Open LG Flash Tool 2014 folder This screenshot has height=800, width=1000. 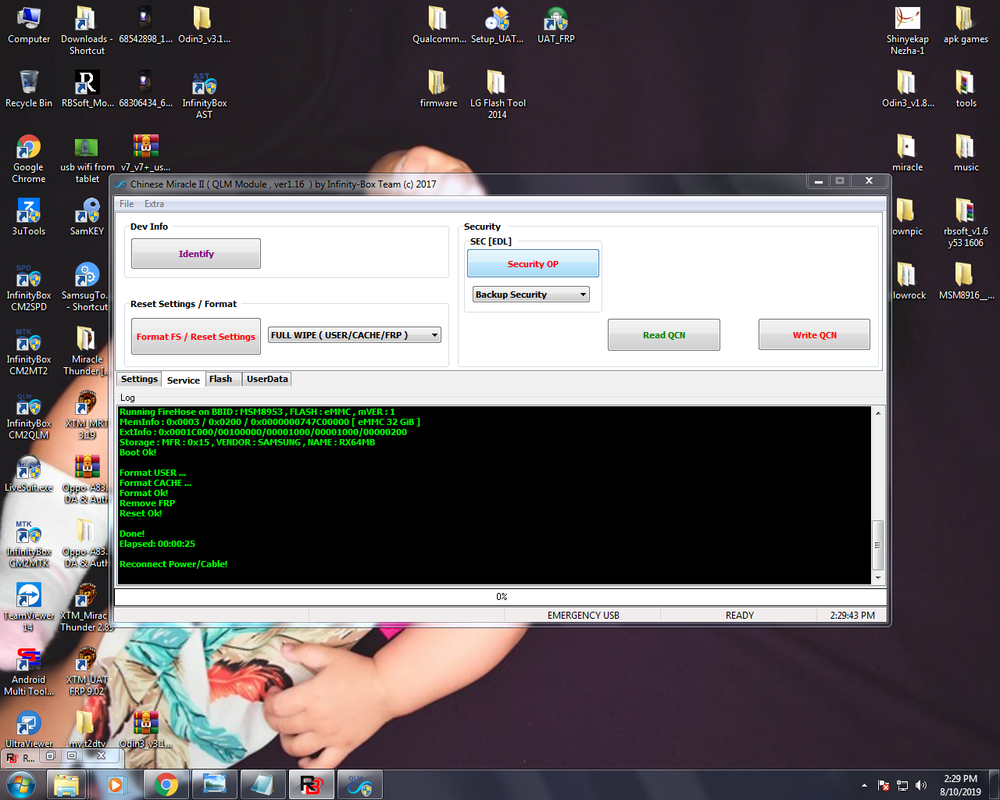pyautogui.click(x=497, y=95)
